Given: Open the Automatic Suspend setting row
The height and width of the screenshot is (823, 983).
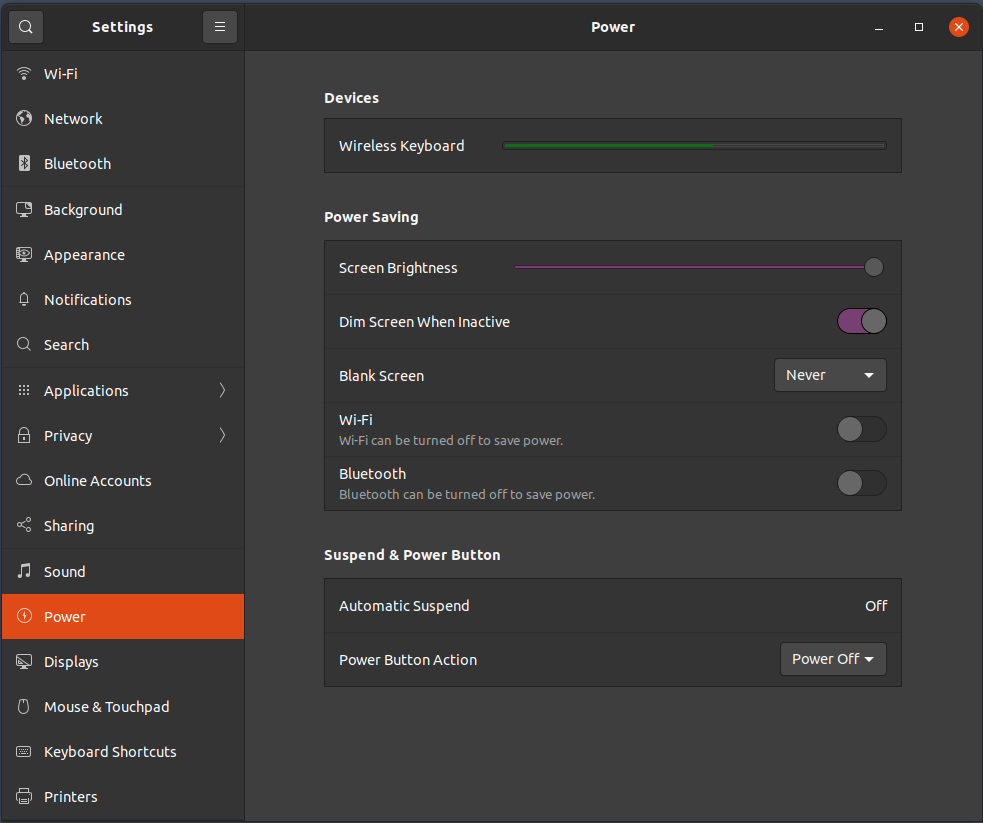Looking at the screenshot, I should [612, 606].
